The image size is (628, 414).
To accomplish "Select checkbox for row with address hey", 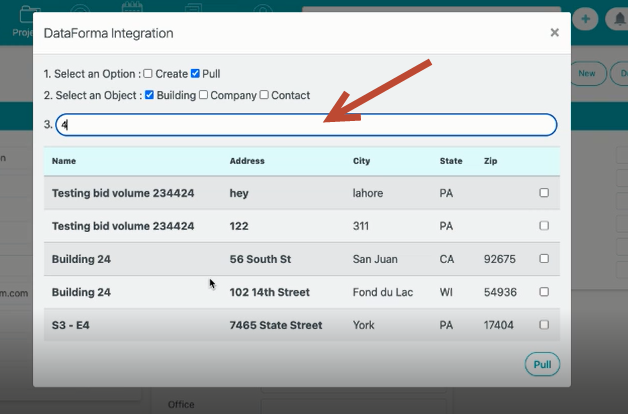I will pos(544,193).
